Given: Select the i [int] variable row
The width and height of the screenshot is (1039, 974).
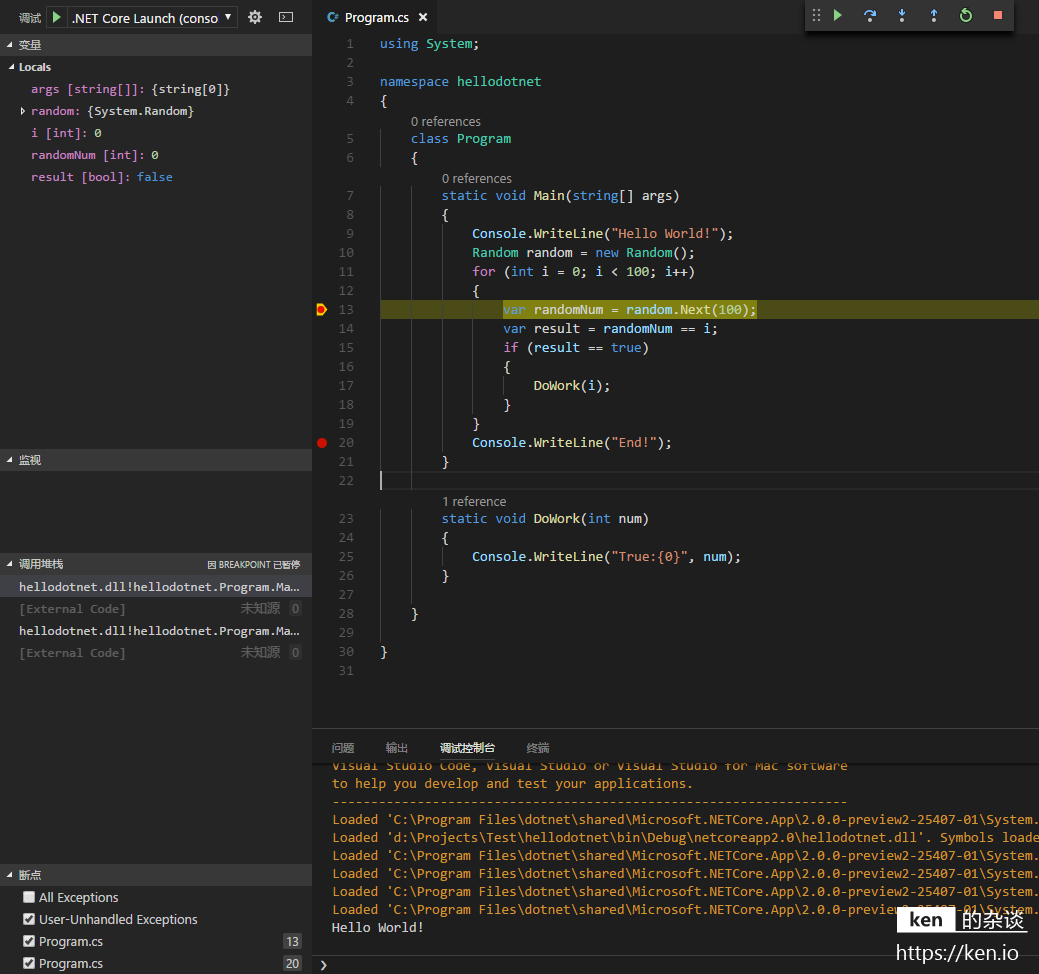Looking at the screenshot, I should (x=156, y=133).
